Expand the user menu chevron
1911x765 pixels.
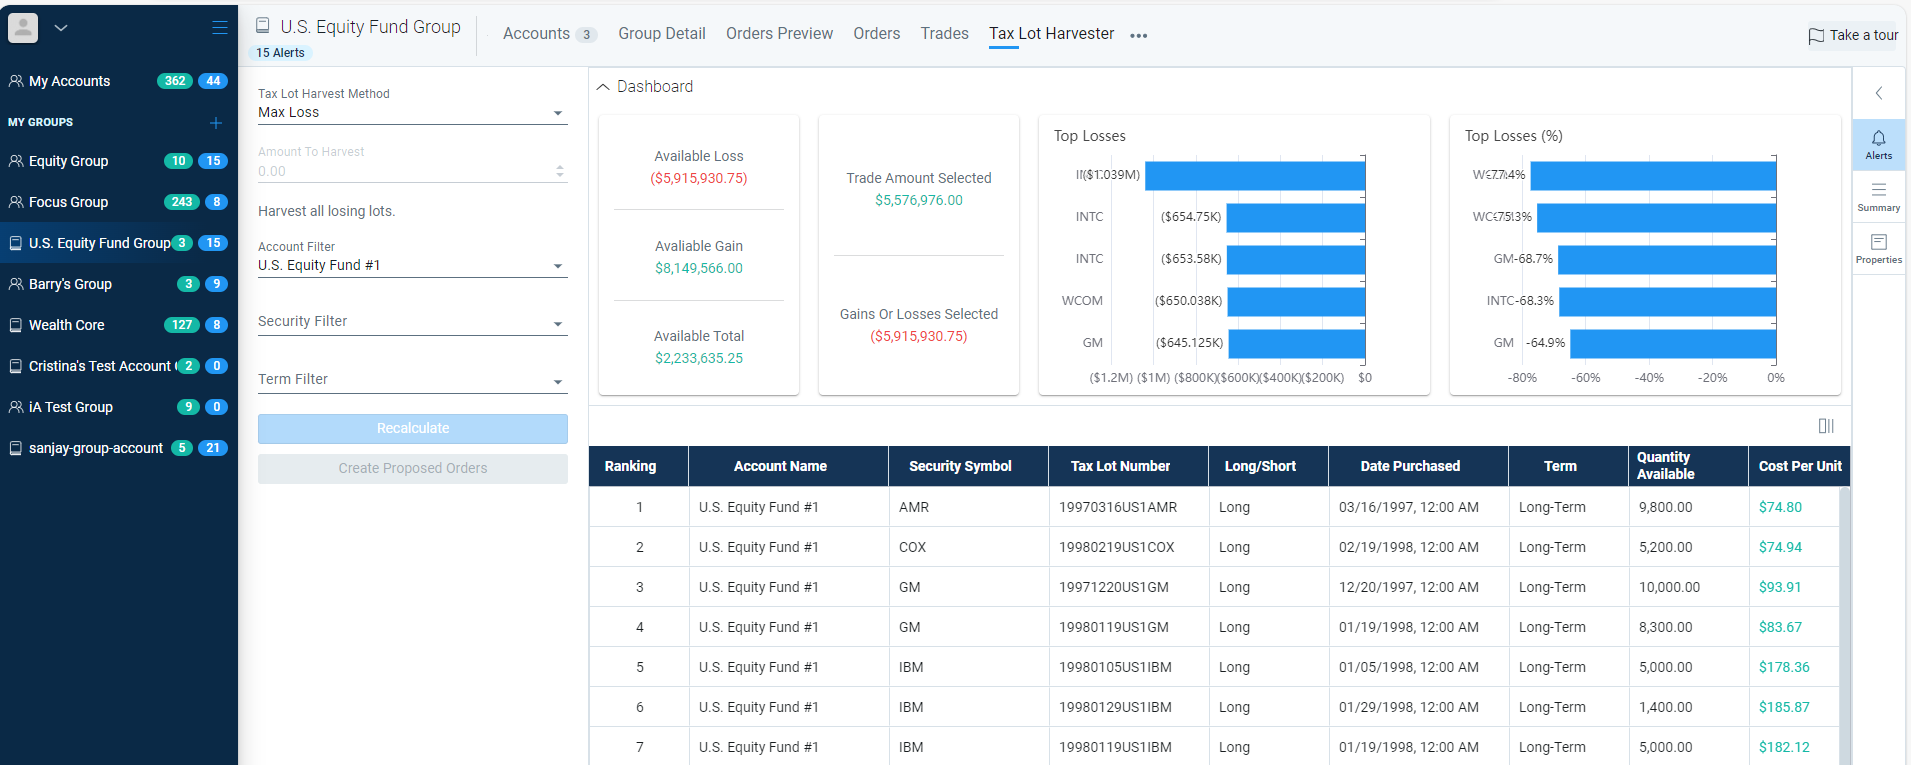pyautogui.click(x=61, y=28)
